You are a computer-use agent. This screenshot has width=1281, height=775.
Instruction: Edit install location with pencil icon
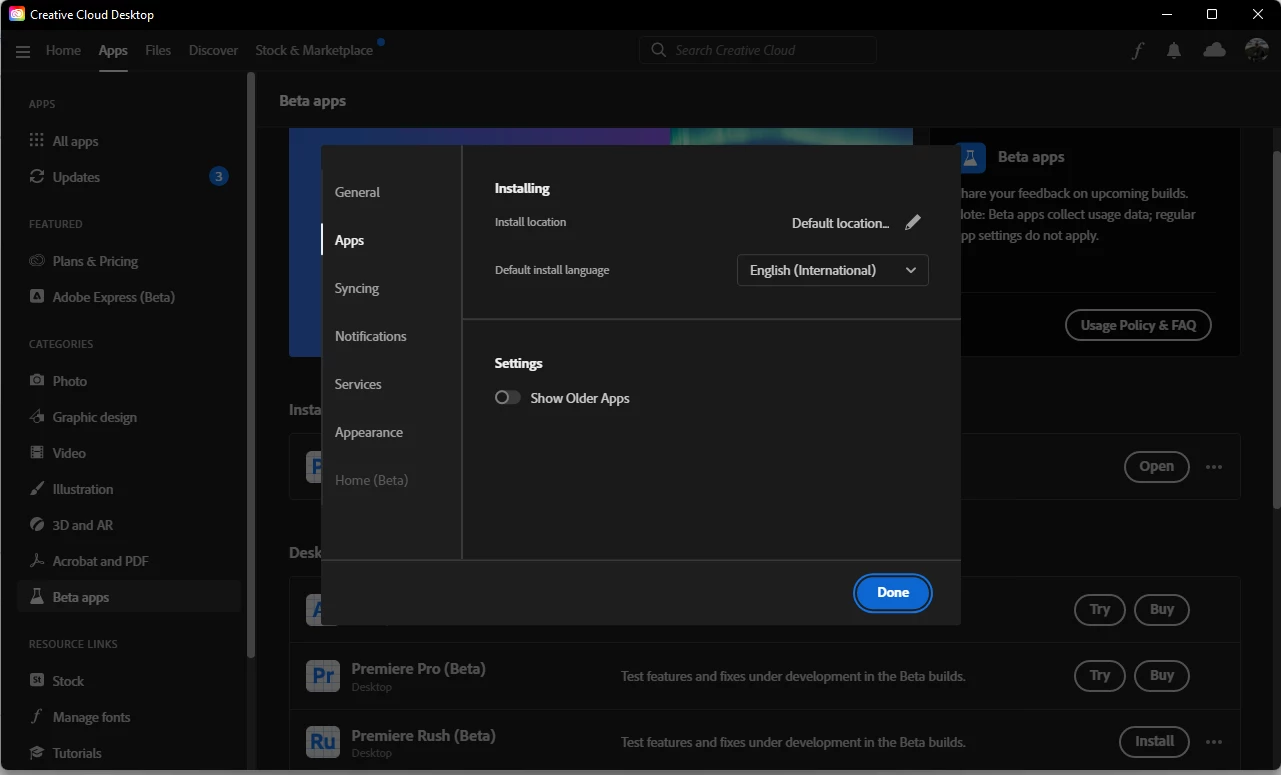point(912,223)
